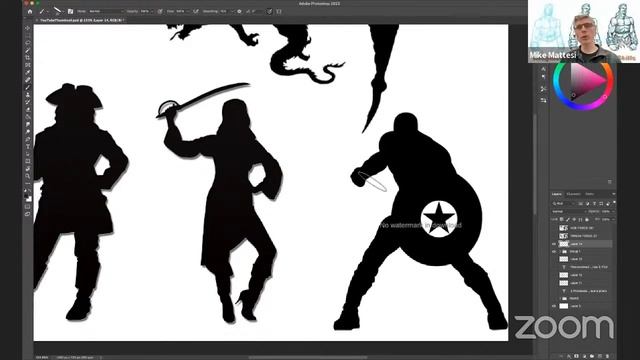Image resolution: width=640 pixels, height=360 pixels.
Task: Switch to the Paths tab
Action: point(589,194)
